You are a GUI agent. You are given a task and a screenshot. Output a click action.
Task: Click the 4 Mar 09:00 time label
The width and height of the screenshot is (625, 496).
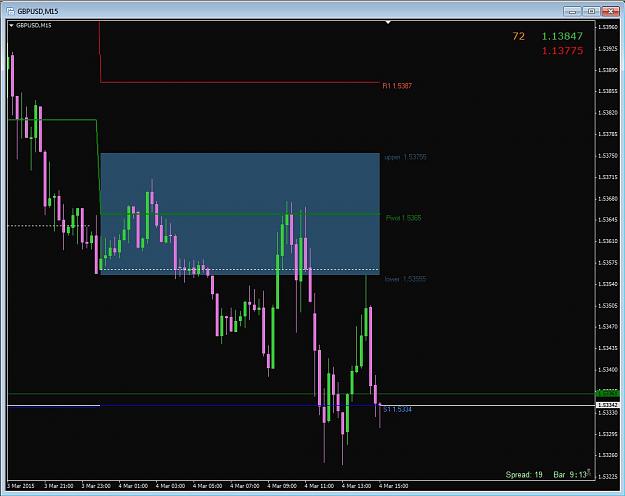(x=282, y=486)
